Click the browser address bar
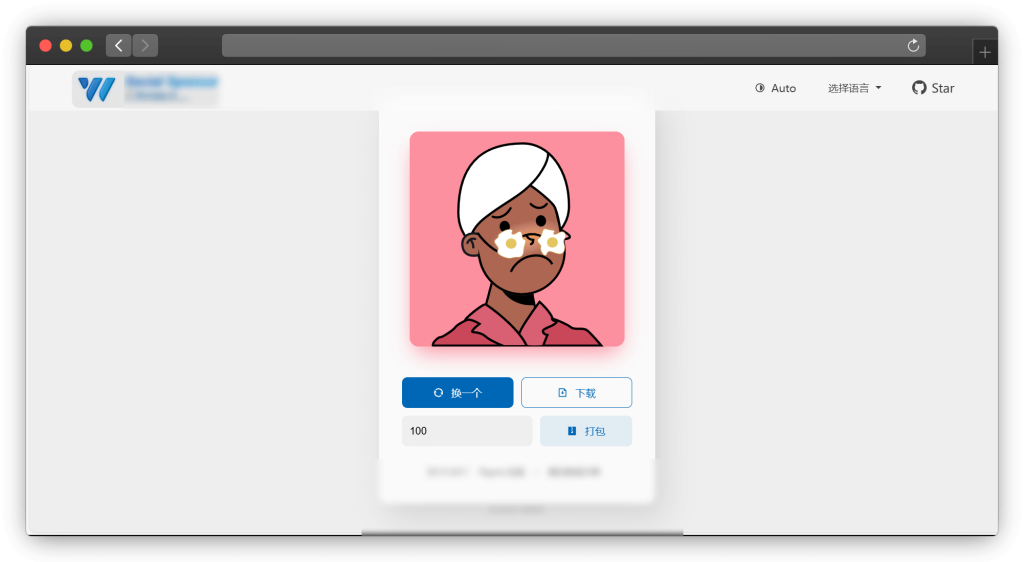The width and height of the screenshot is (1024, 562). coord(560,45)
